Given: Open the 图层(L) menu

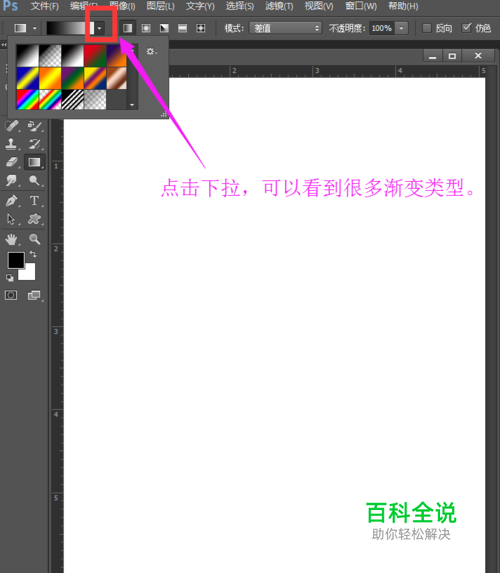Looking at the screenshot, I should [160, 6].
